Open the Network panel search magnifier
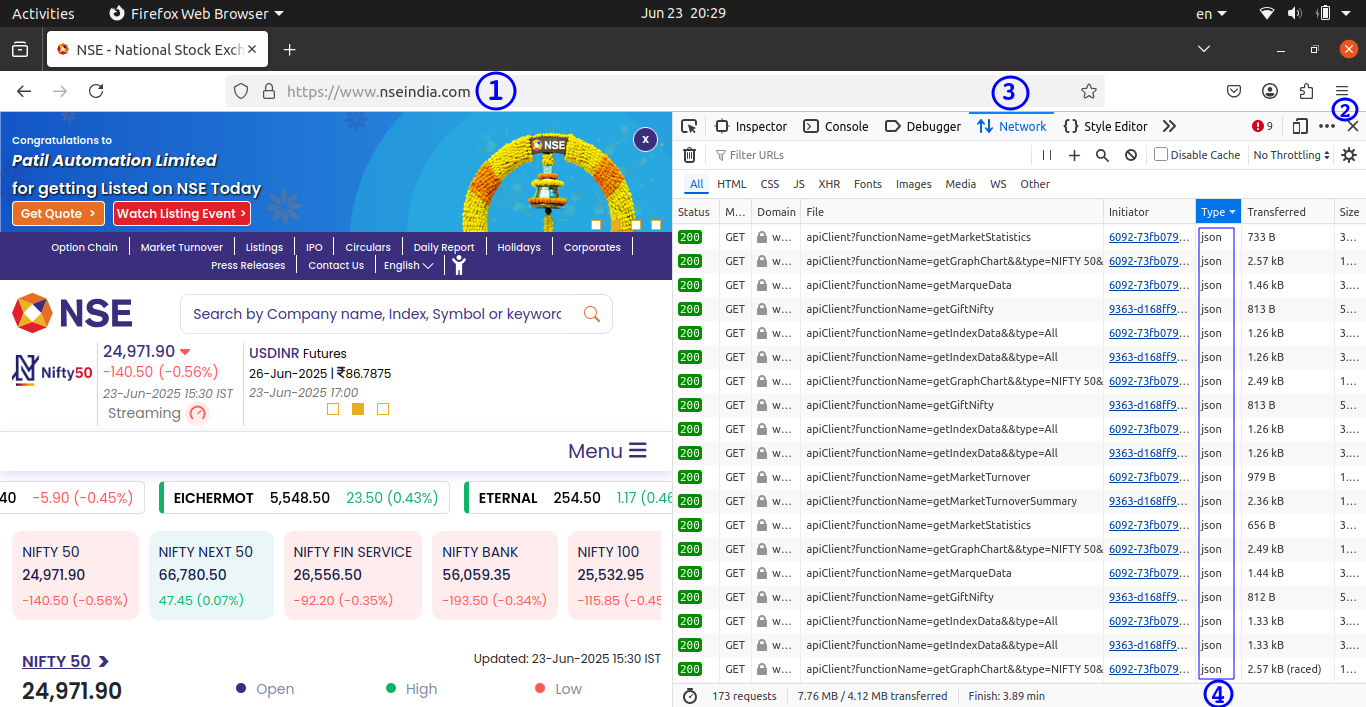This screenshot has height=707, width=1366. 1102,155
